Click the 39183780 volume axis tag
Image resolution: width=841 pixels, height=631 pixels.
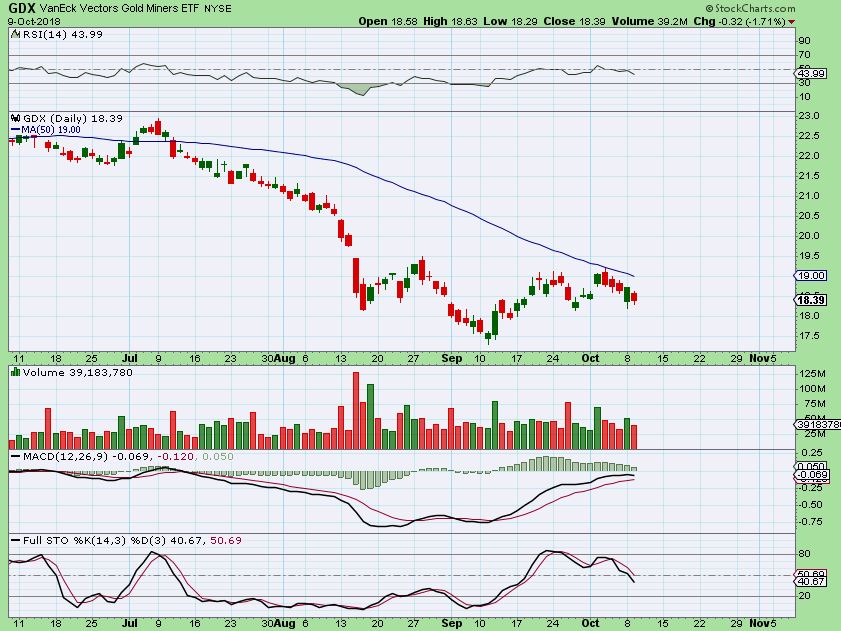click(x=818, y=424)
